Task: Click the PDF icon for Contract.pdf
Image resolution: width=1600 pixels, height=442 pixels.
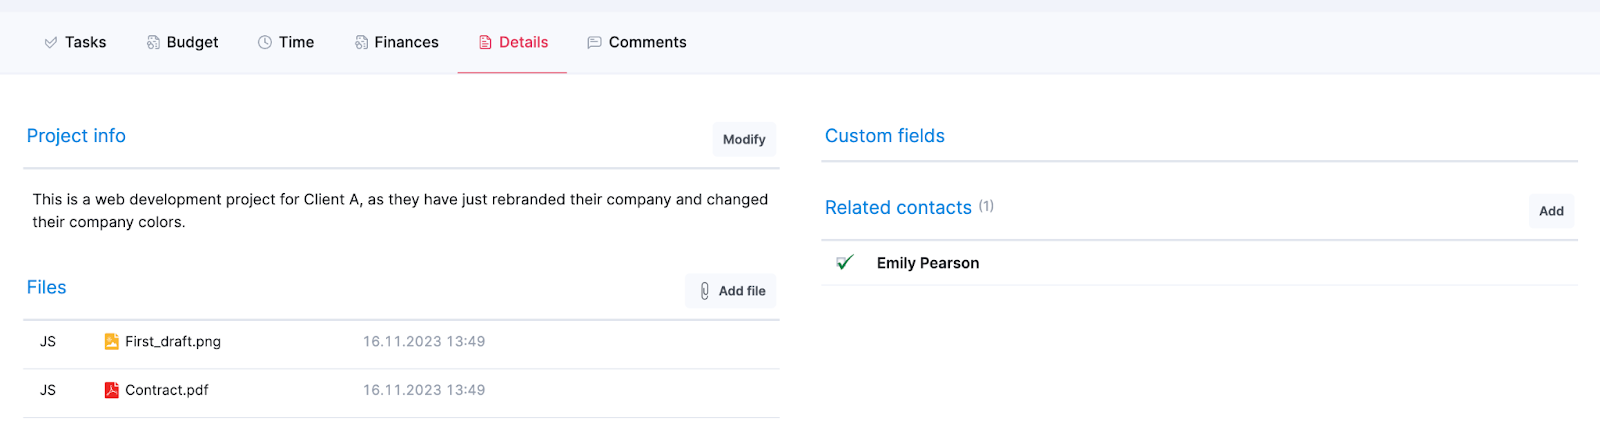Action: point(112,390)
